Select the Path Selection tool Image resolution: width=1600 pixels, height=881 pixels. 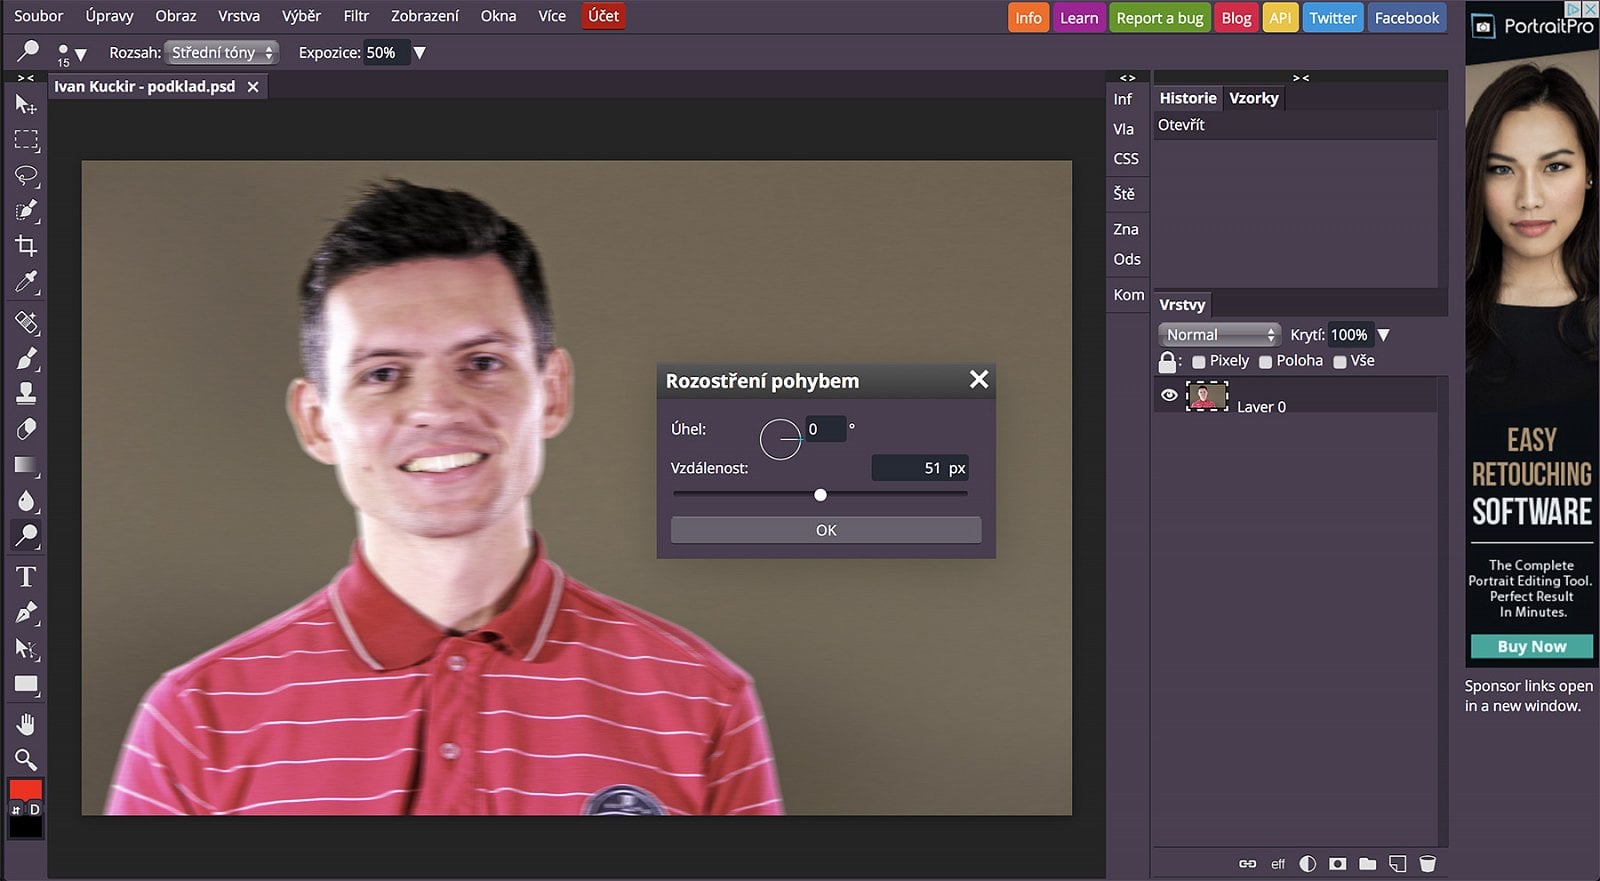26,649
